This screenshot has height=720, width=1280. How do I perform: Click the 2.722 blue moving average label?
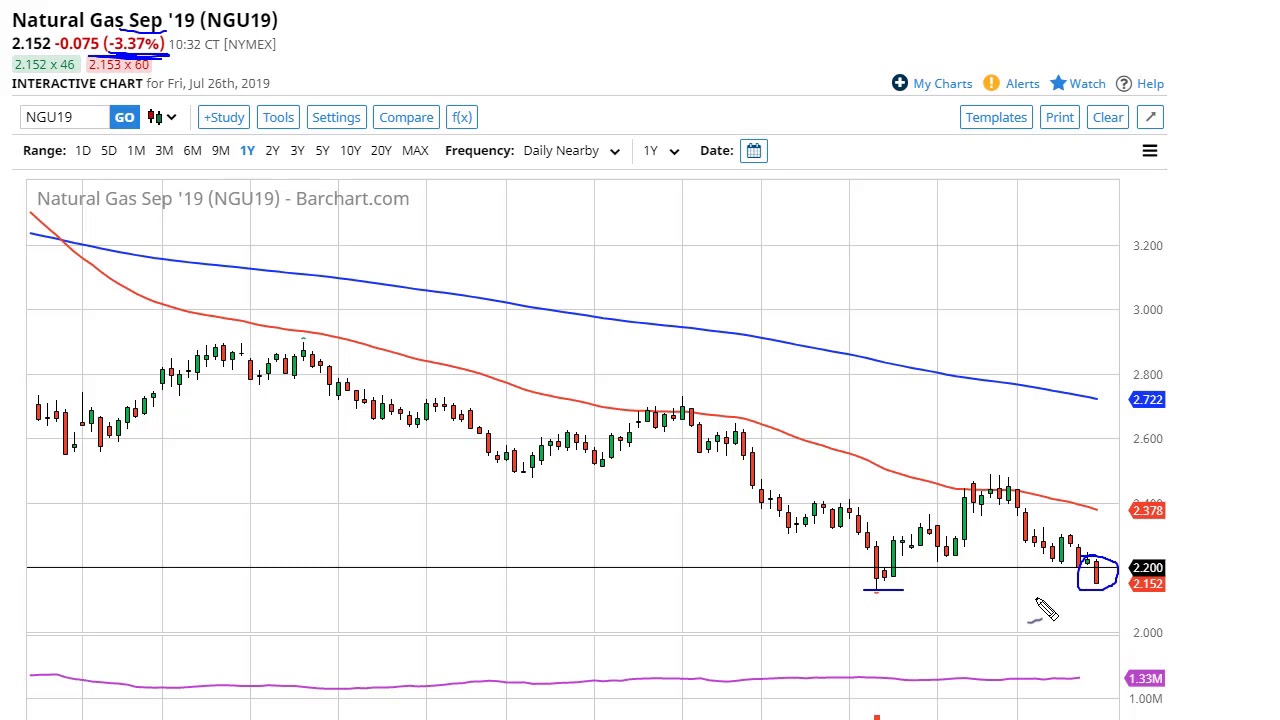tap(1147, 400)
